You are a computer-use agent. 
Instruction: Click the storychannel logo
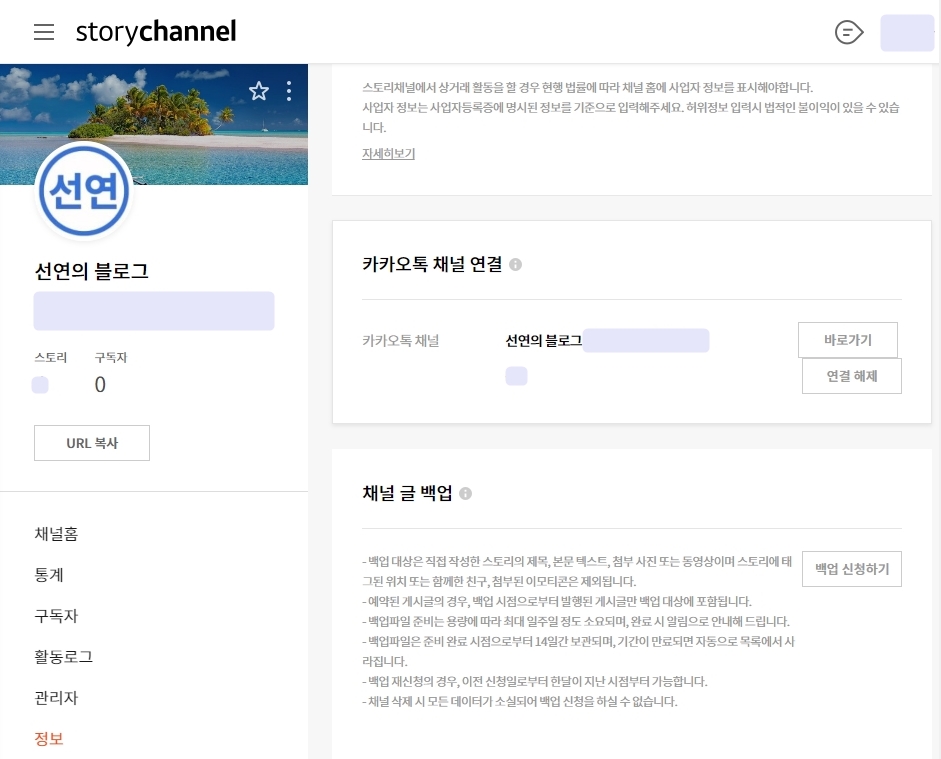point(155,31)
